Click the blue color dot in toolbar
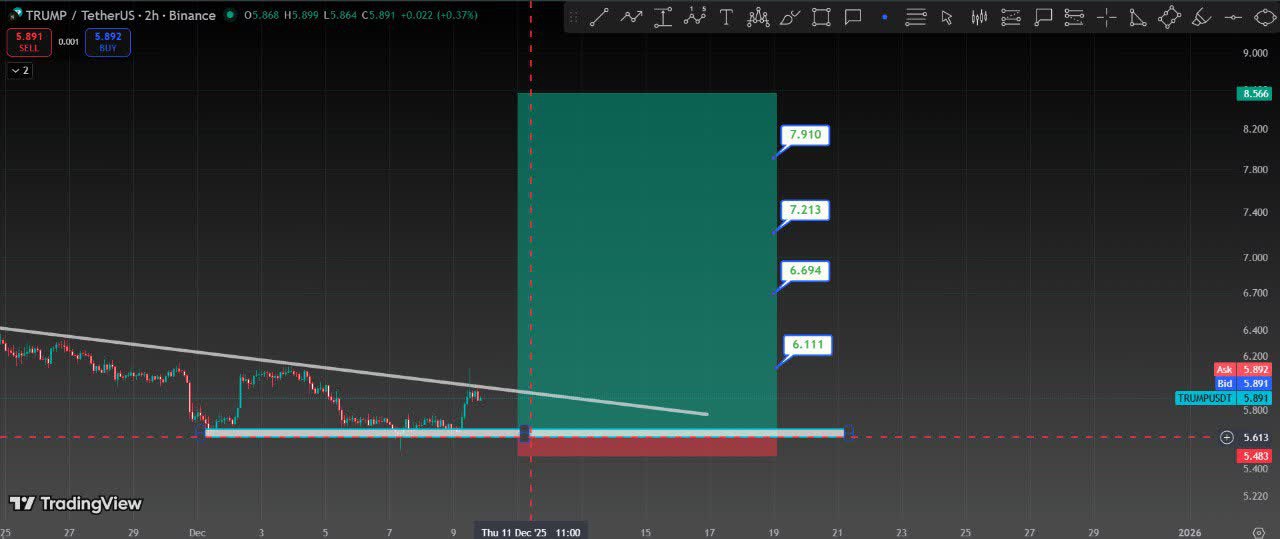The width and height of the screenshot is (1280, 539). (884, 17)
